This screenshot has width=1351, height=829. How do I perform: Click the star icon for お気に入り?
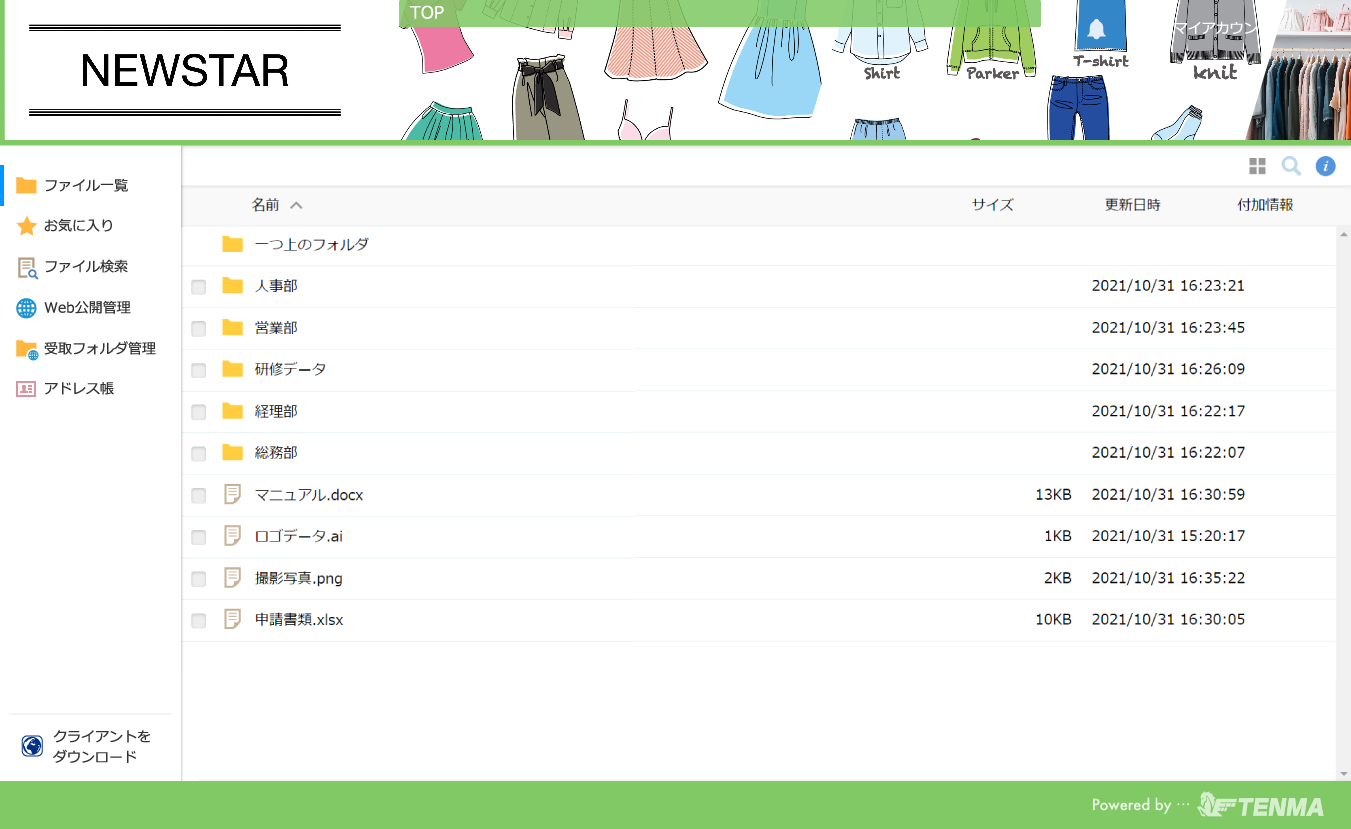click(x=26, y=226)
